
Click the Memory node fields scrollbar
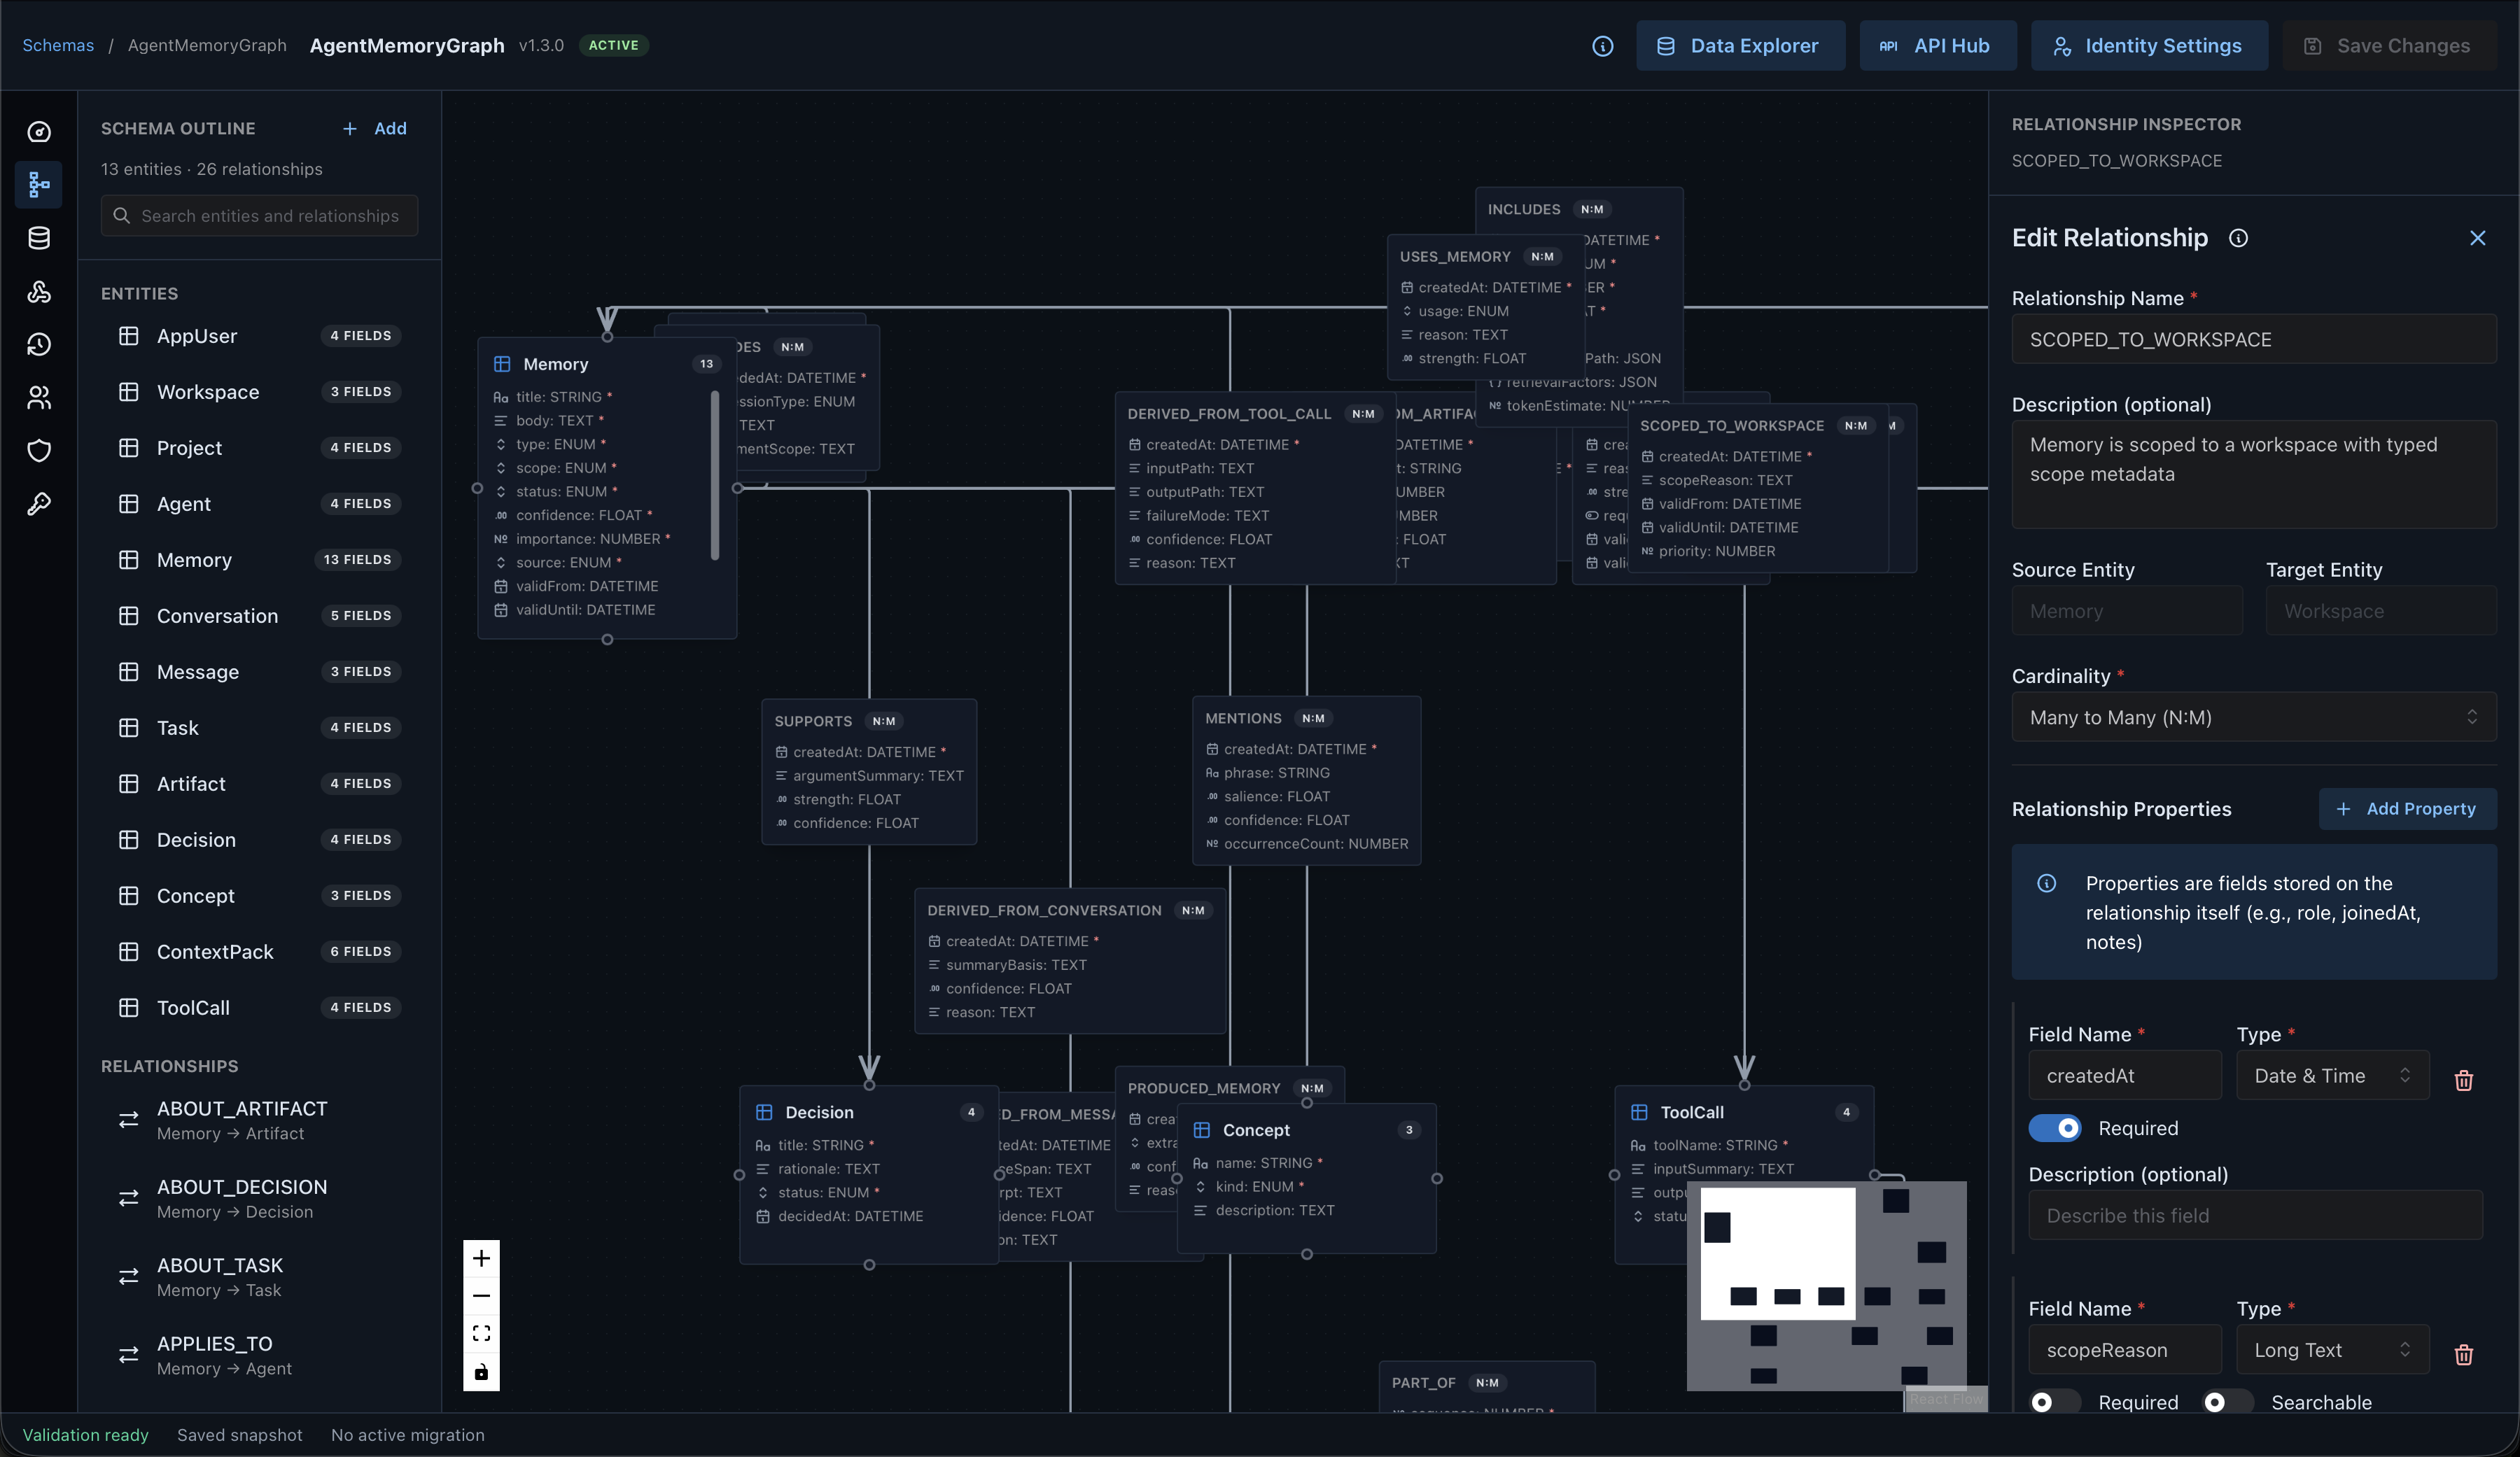(x=715, y=476)
